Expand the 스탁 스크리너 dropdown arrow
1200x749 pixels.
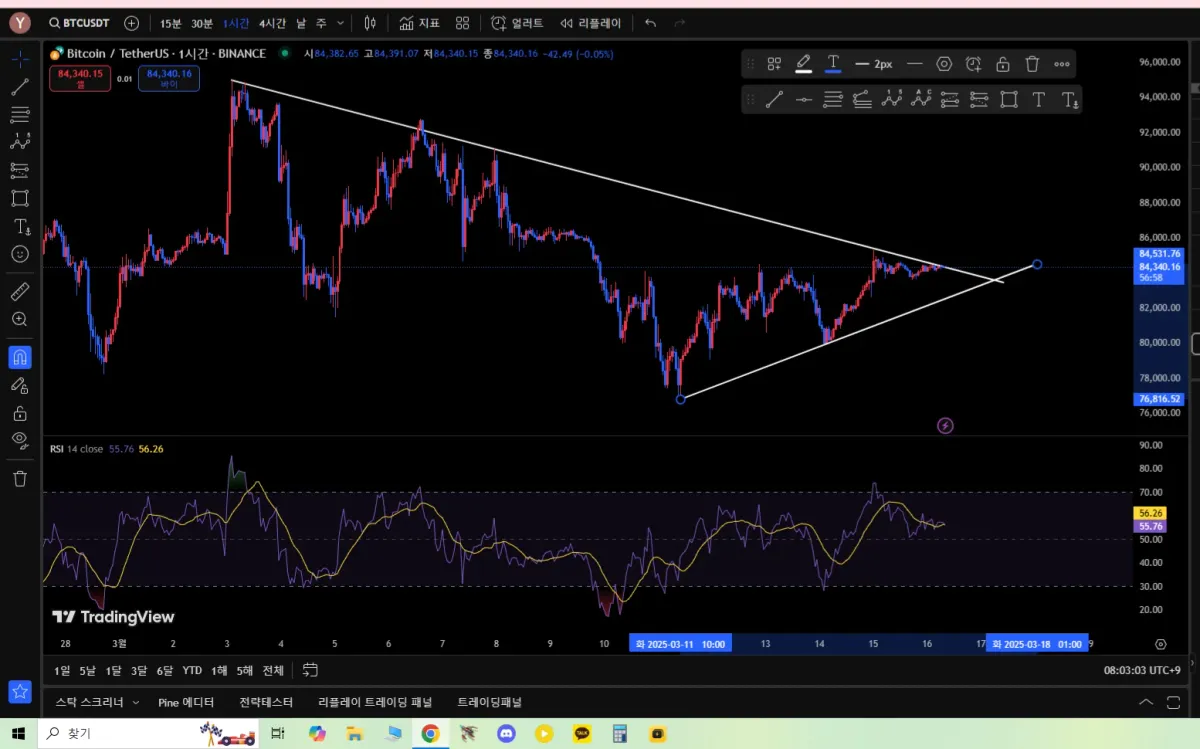click(136, 703)
